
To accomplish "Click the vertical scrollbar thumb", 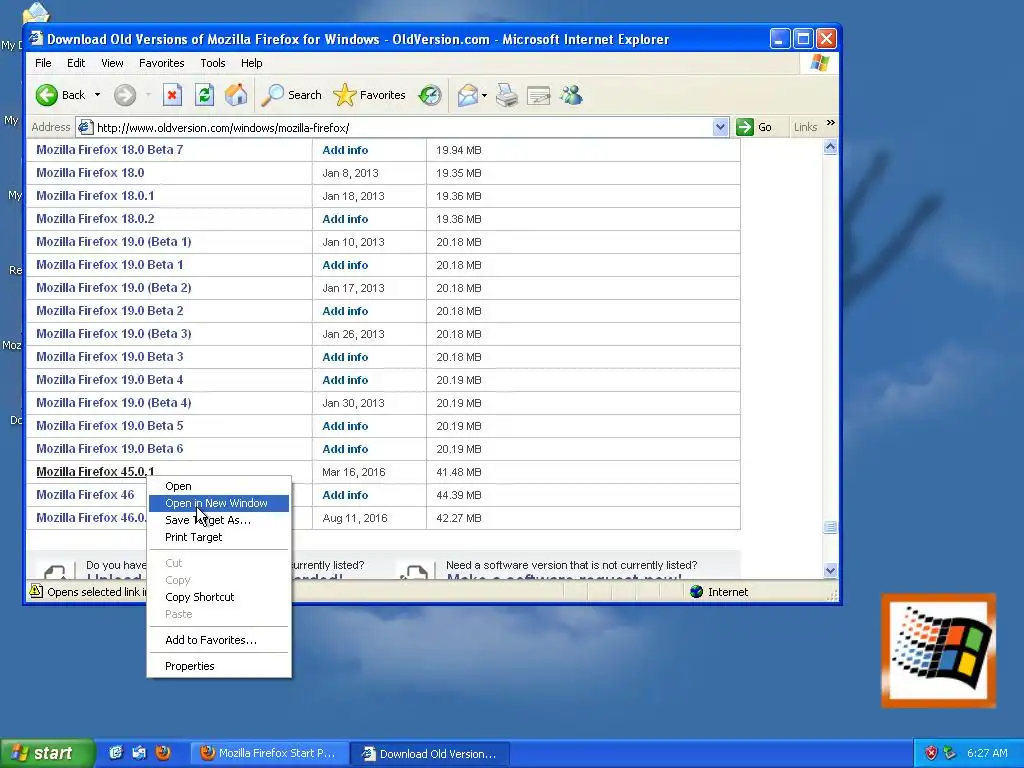I will coord(830,527).
